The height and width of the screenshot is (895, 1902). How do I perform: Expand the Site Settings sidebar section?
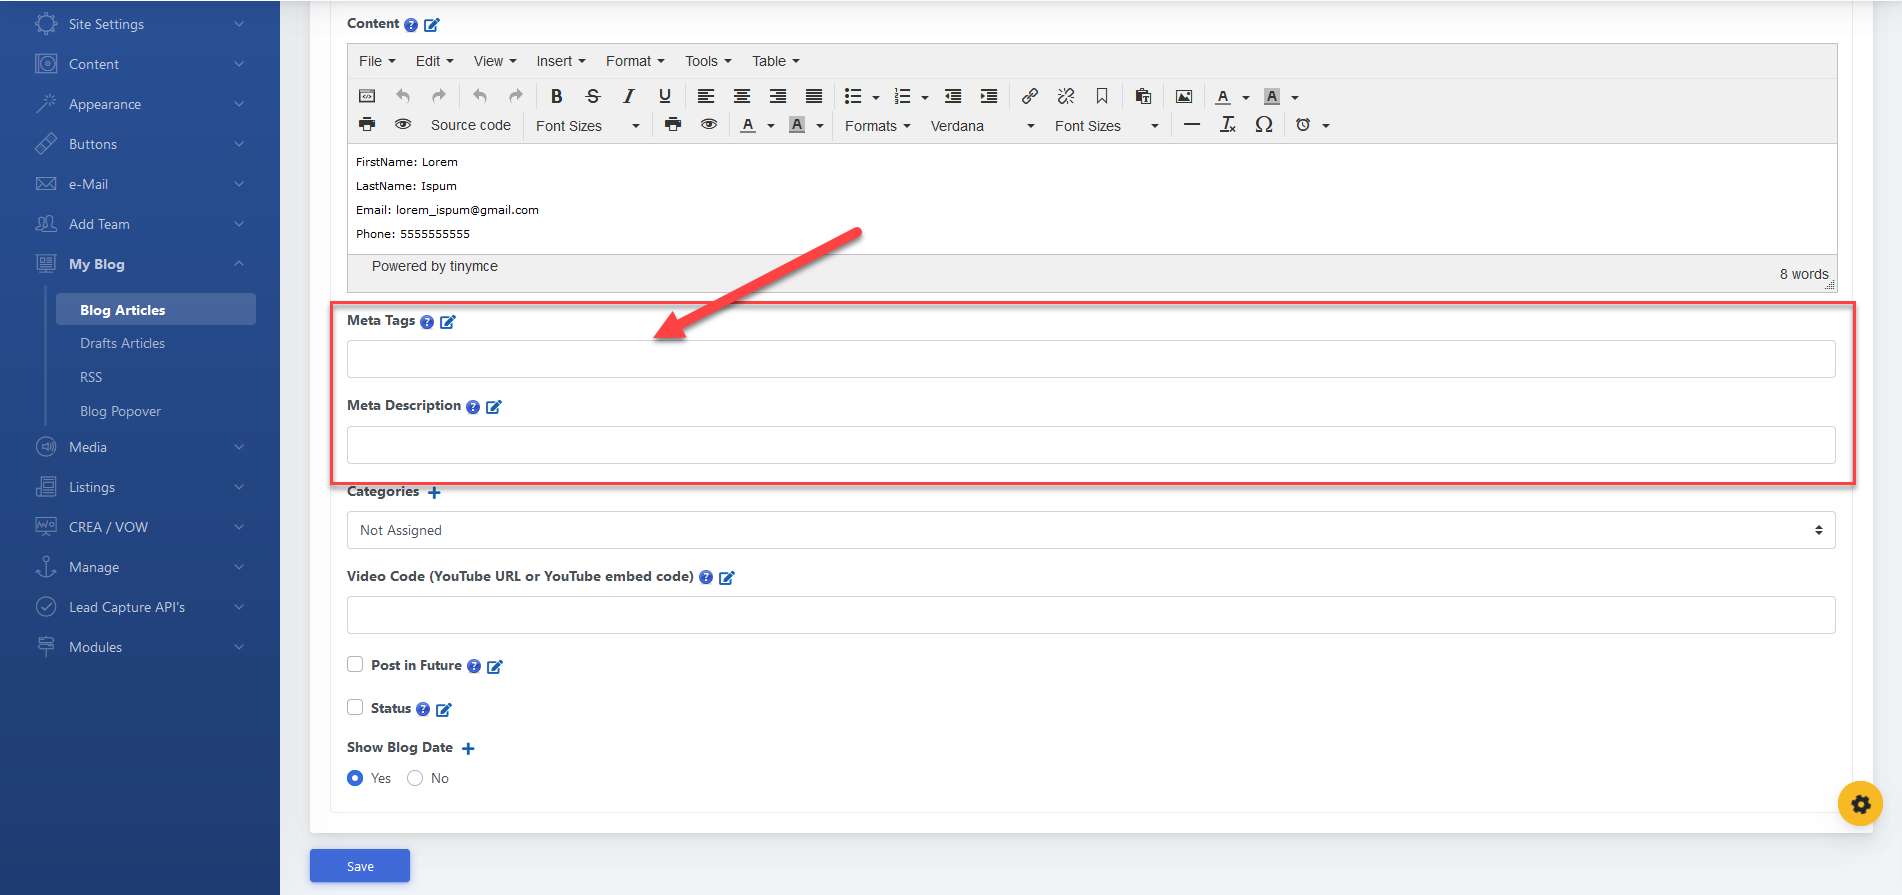[140, 24]
